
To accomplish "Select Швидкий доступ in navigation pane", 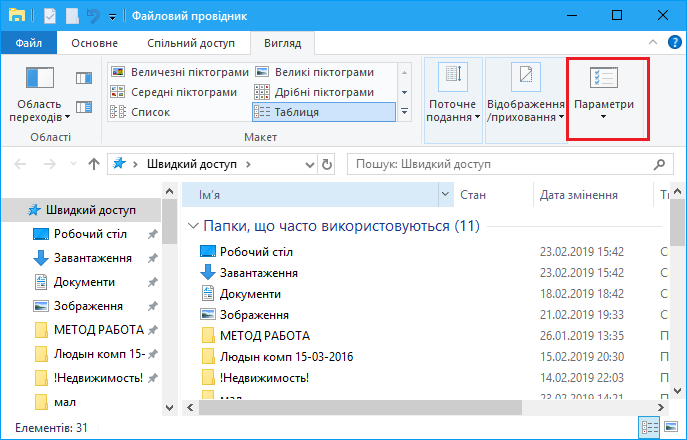I will click(x=81, y=210).
